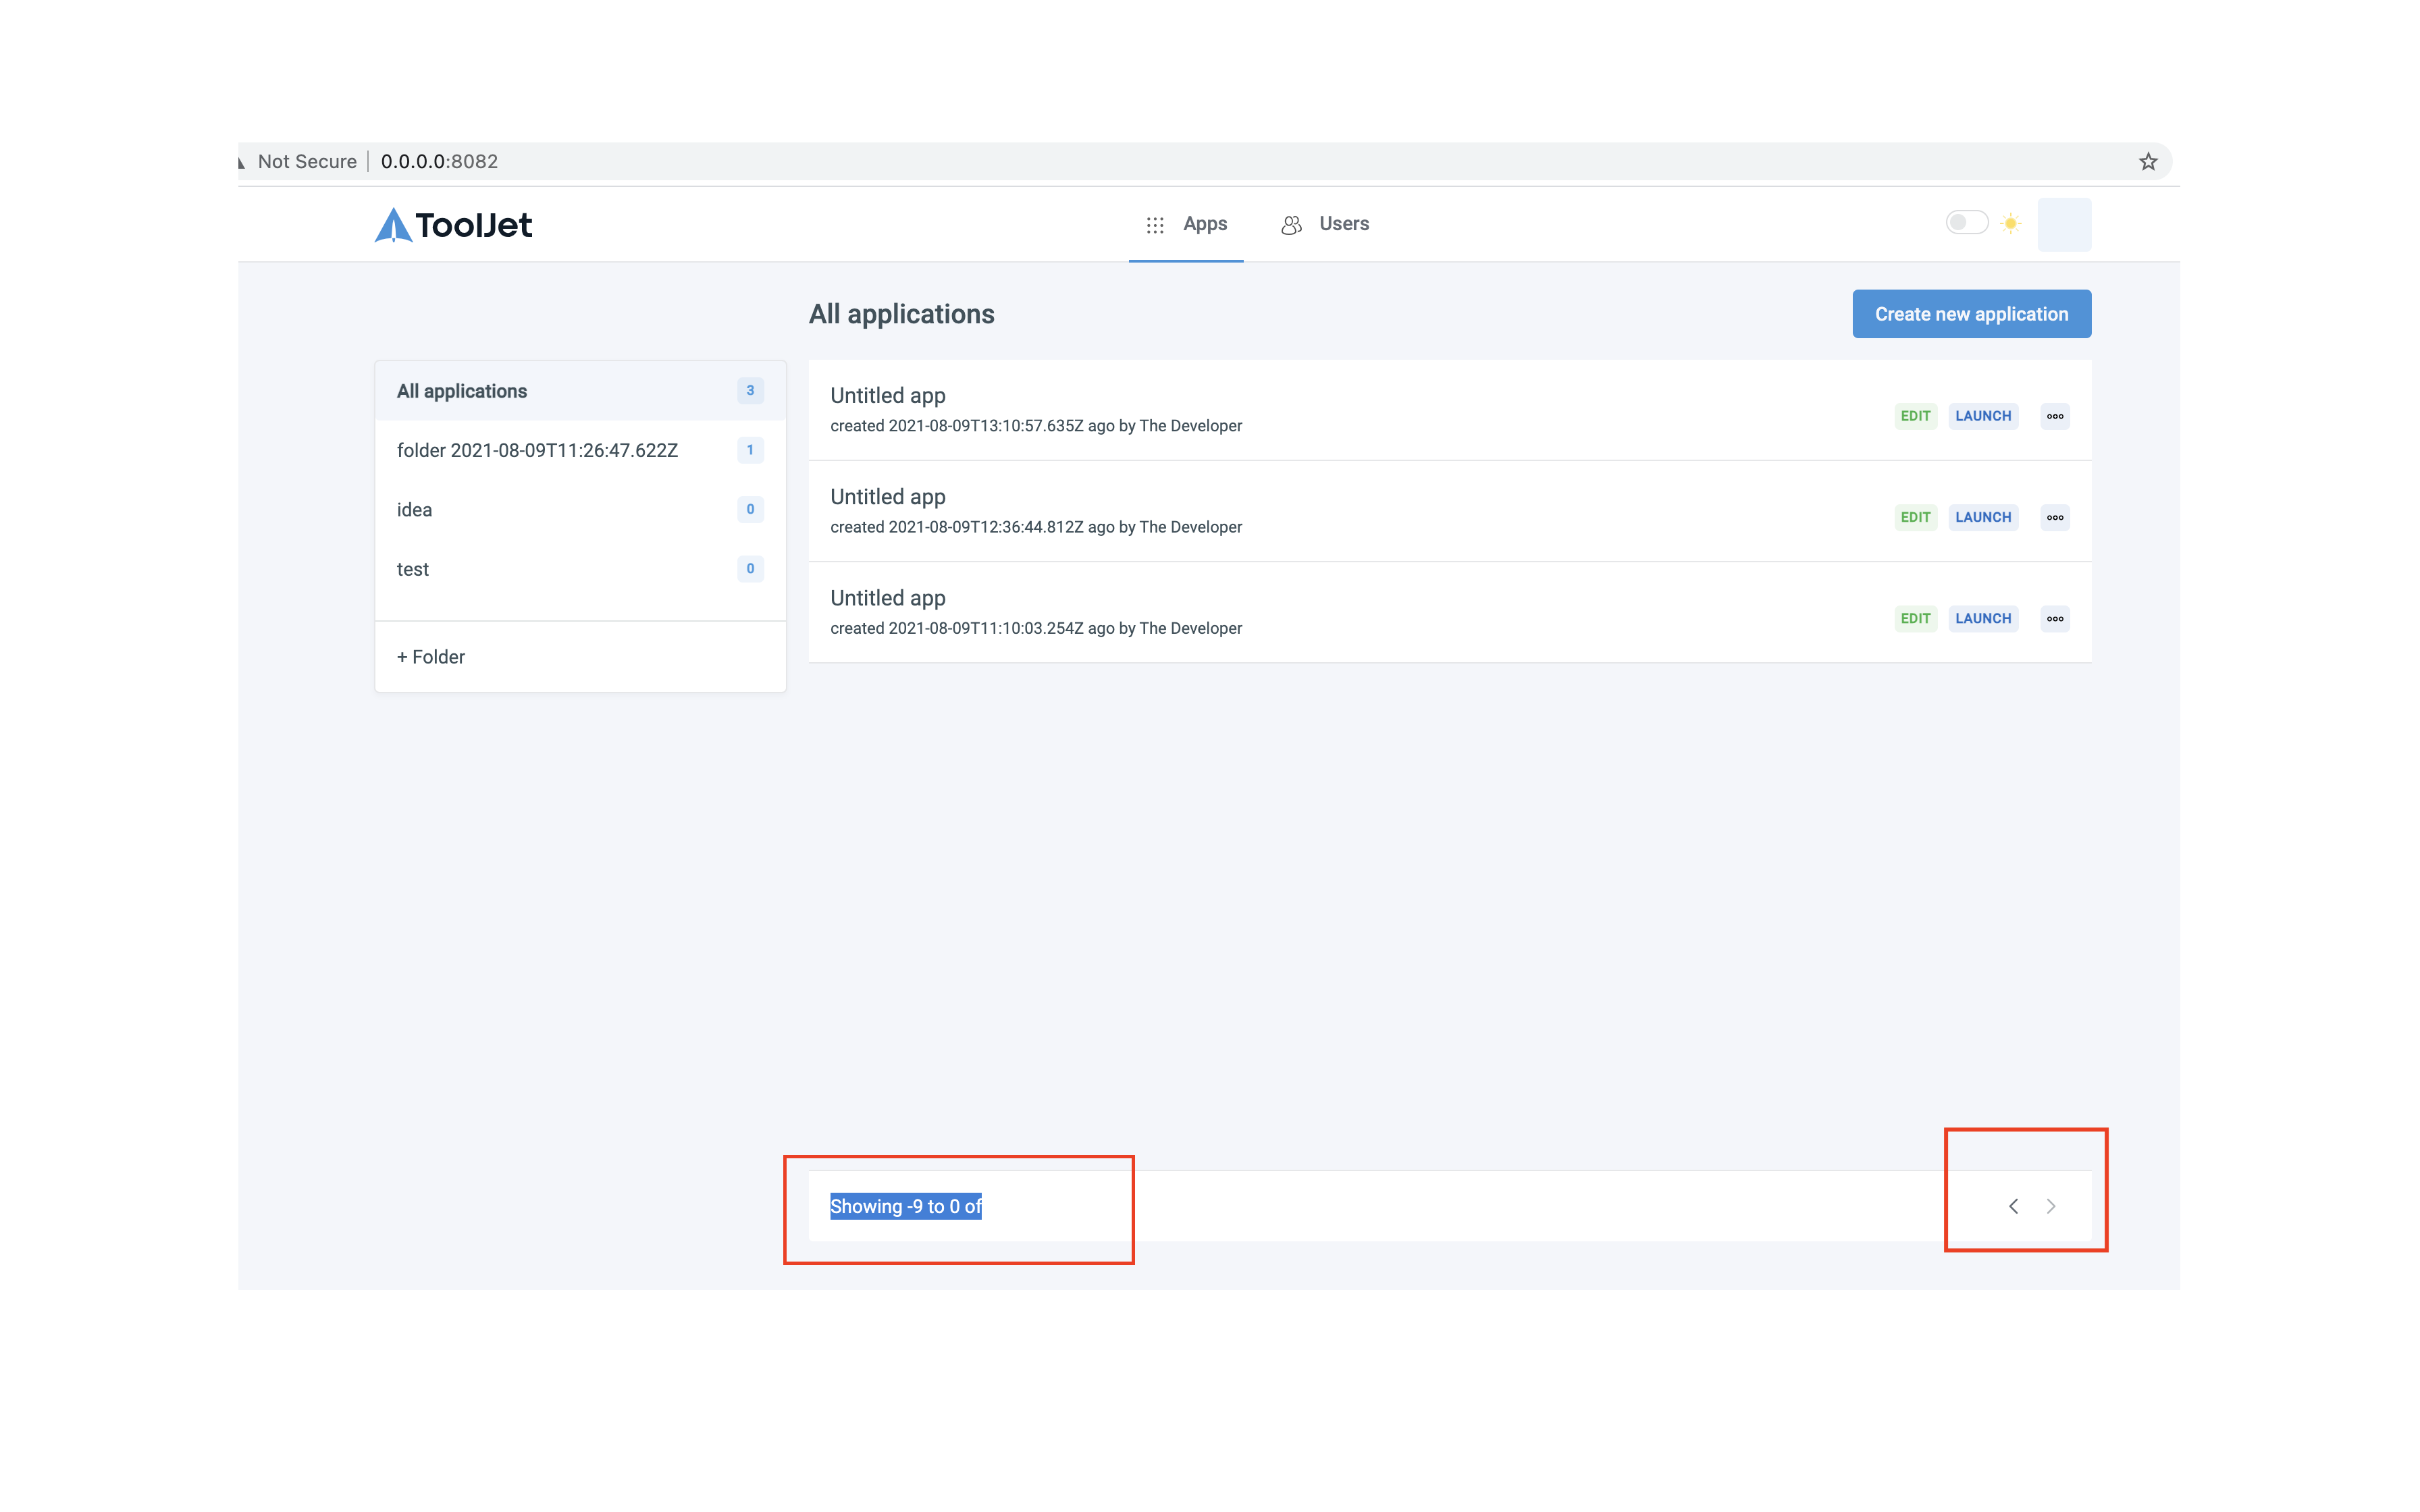Click the bookmark star in the address bar
Screen dimensions: 2420x1512
pyautogui.click(x=2147, y=161)
